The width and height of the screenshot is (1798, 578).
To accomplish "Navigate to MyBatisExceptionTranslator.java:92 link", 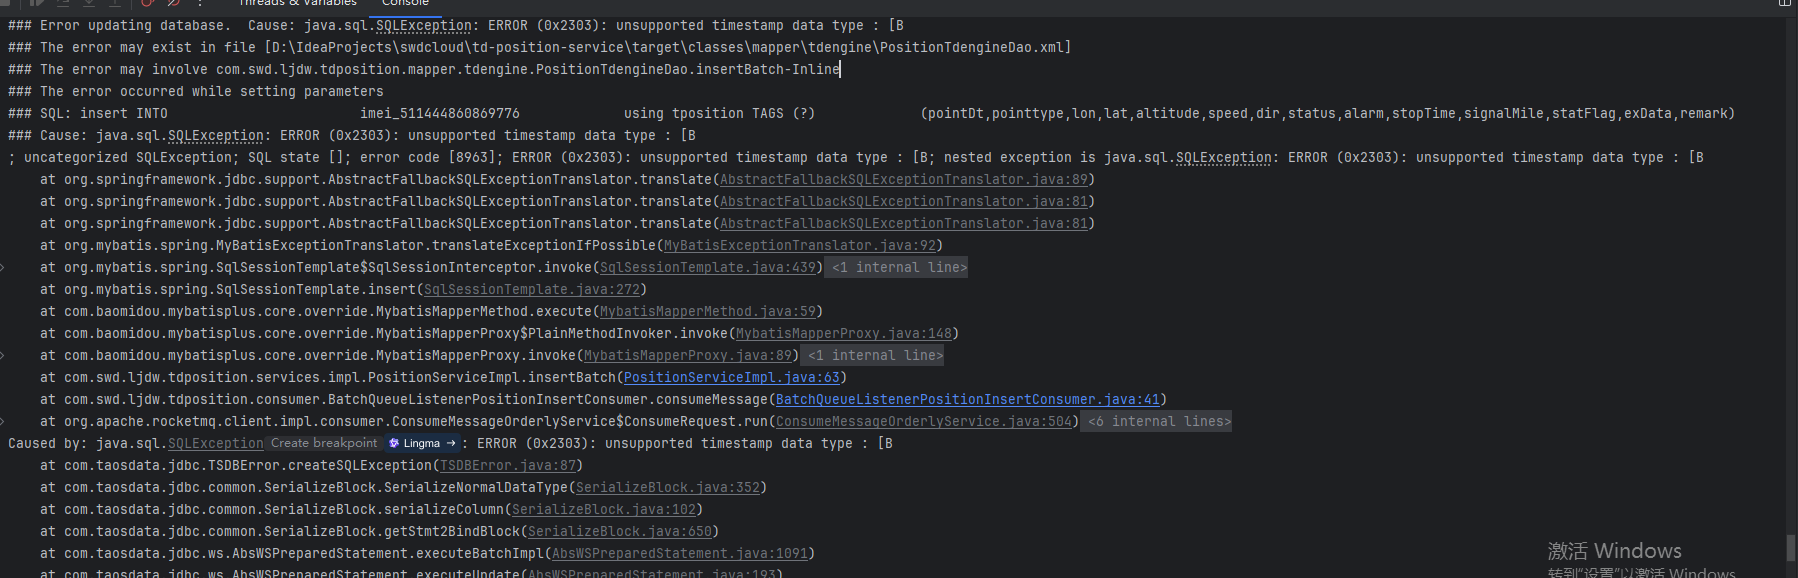I will pyautogui.click(x=800, y=246).
